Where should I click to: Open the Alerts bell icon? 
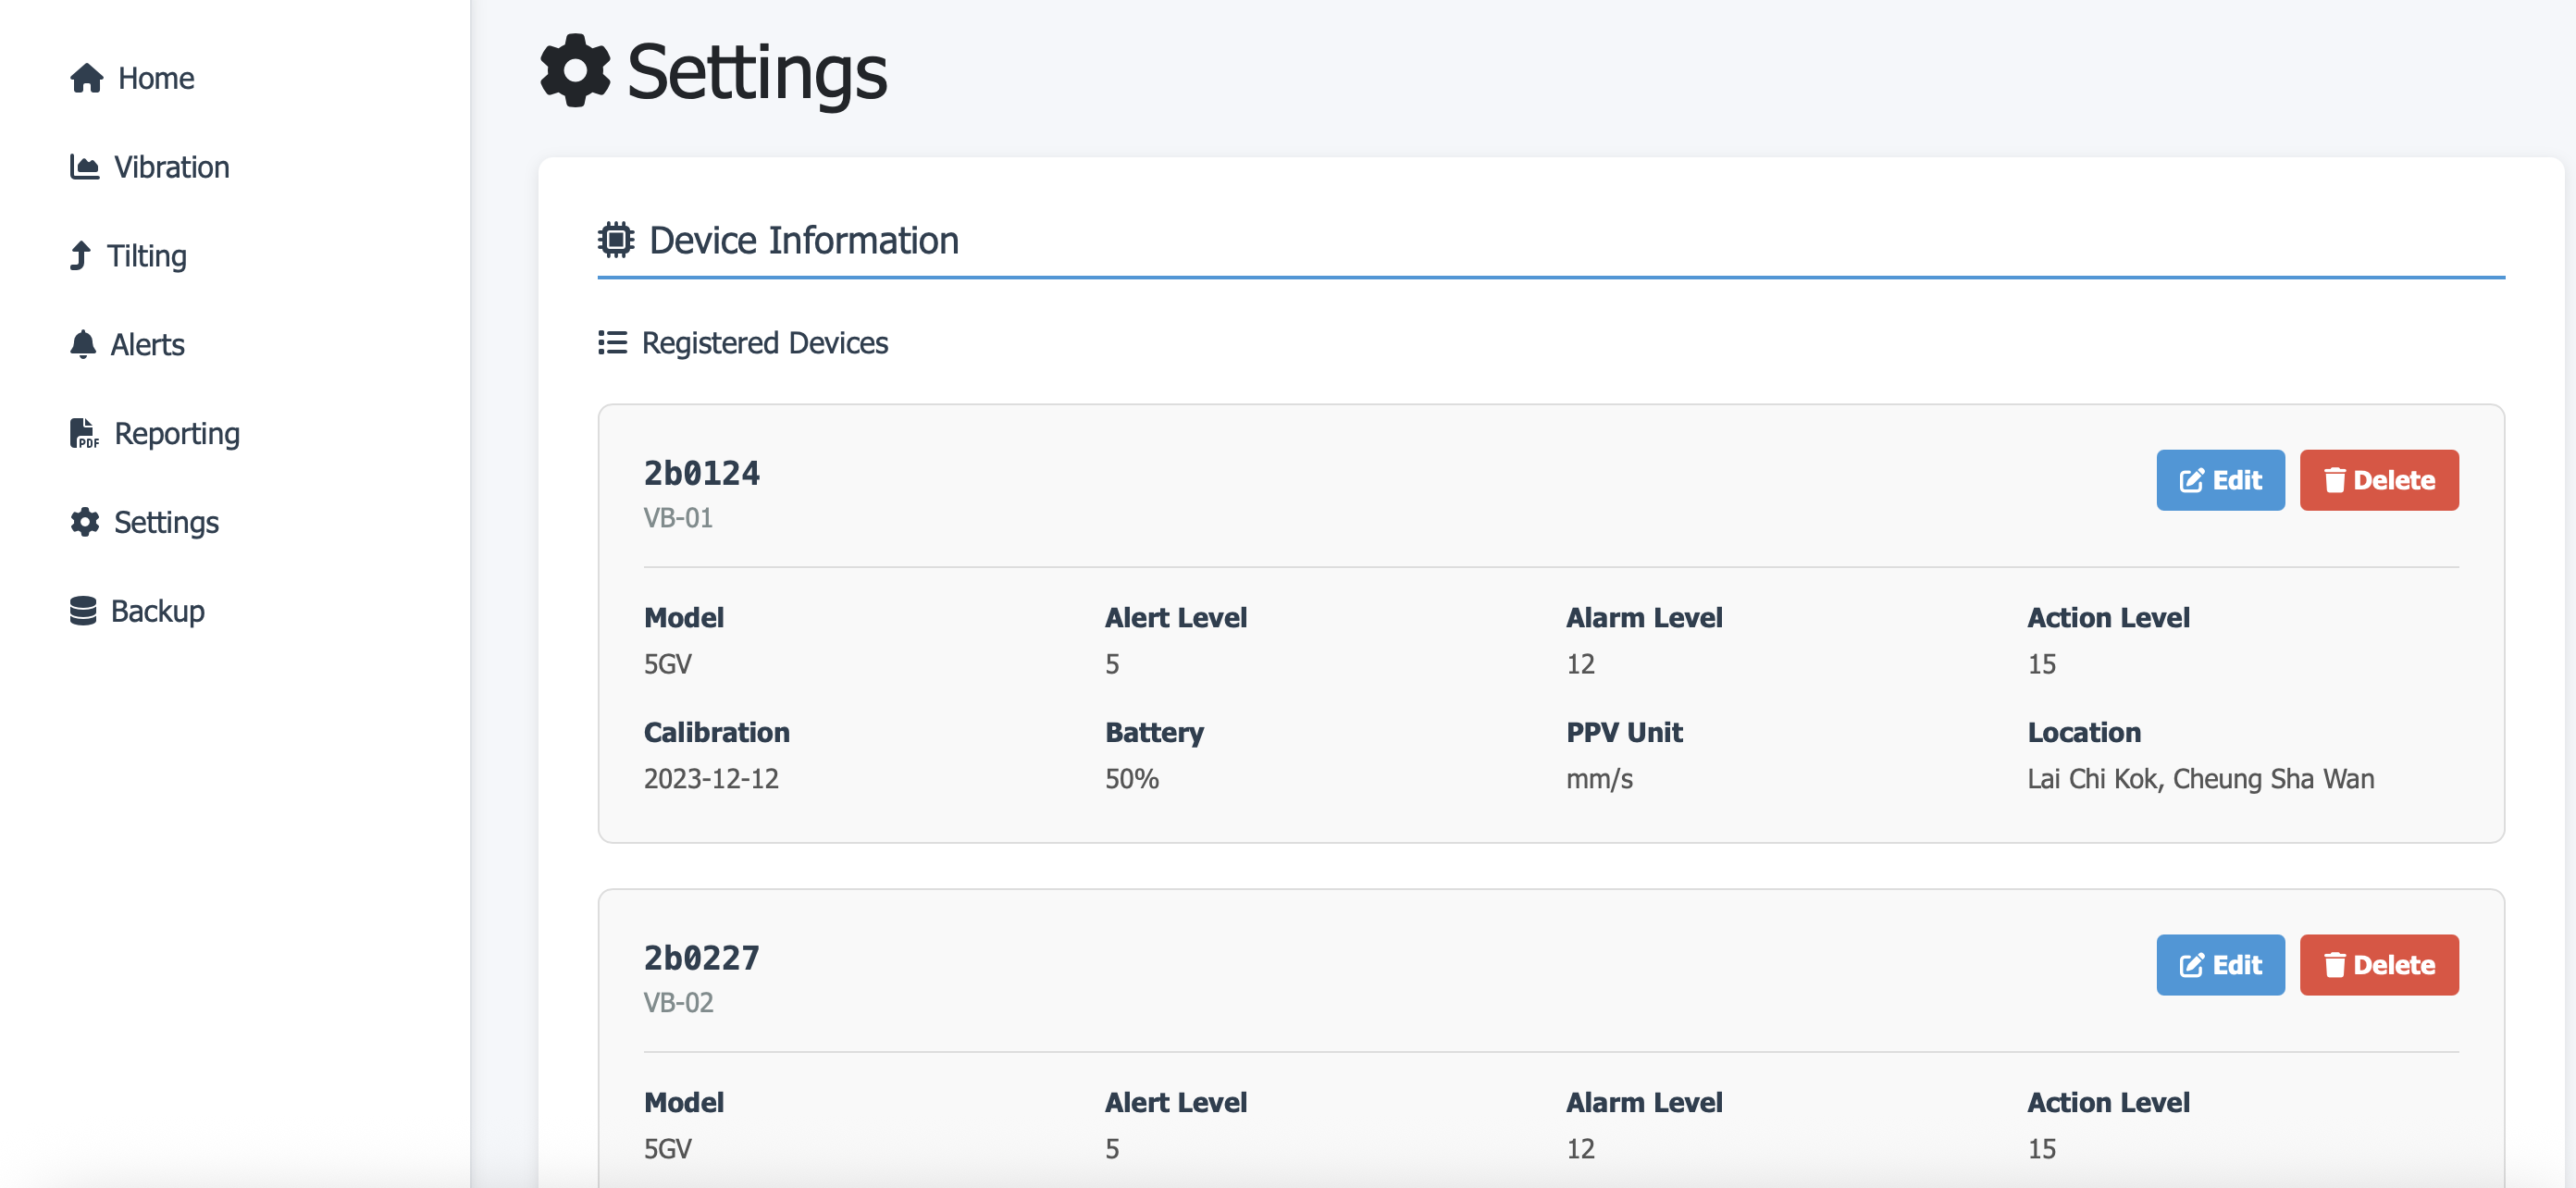pyautogui.click(x=83, y=344)
